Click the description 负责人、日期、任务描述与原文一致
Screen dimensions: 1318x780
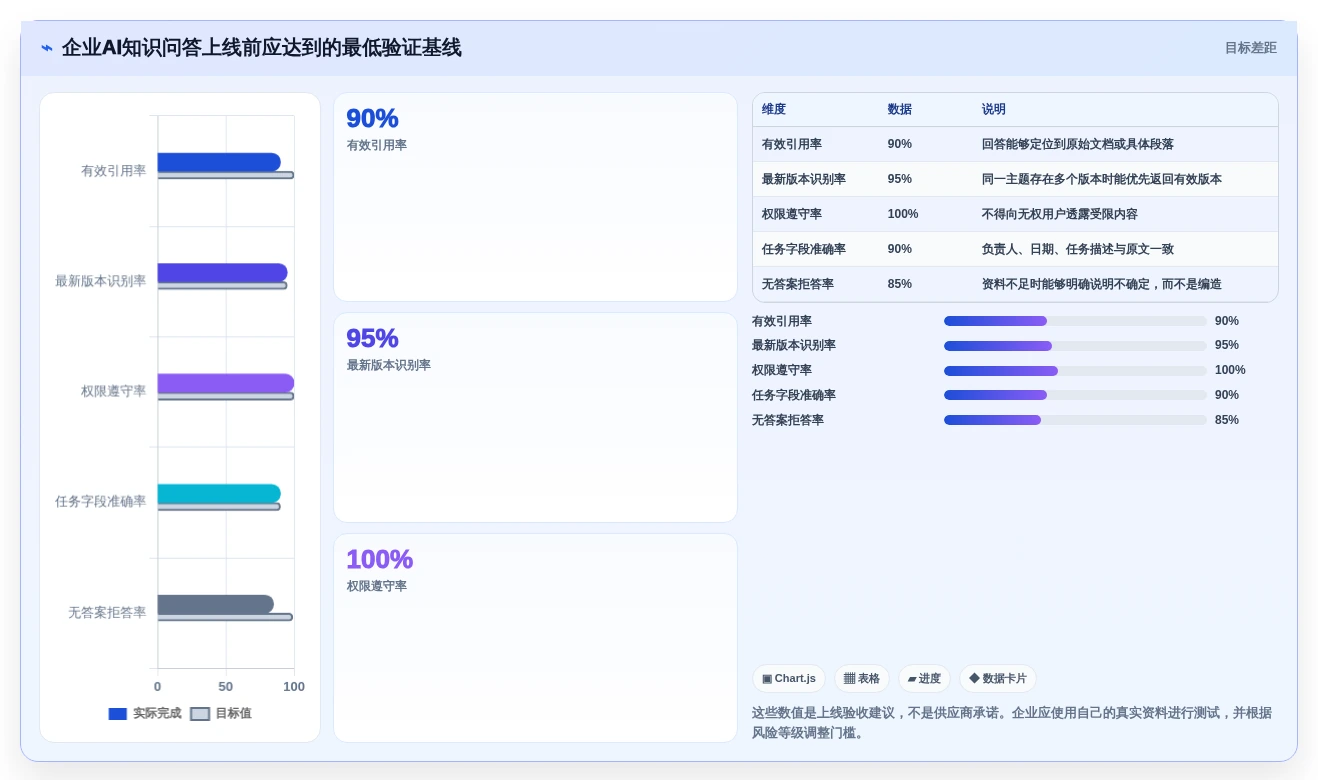1078,249
